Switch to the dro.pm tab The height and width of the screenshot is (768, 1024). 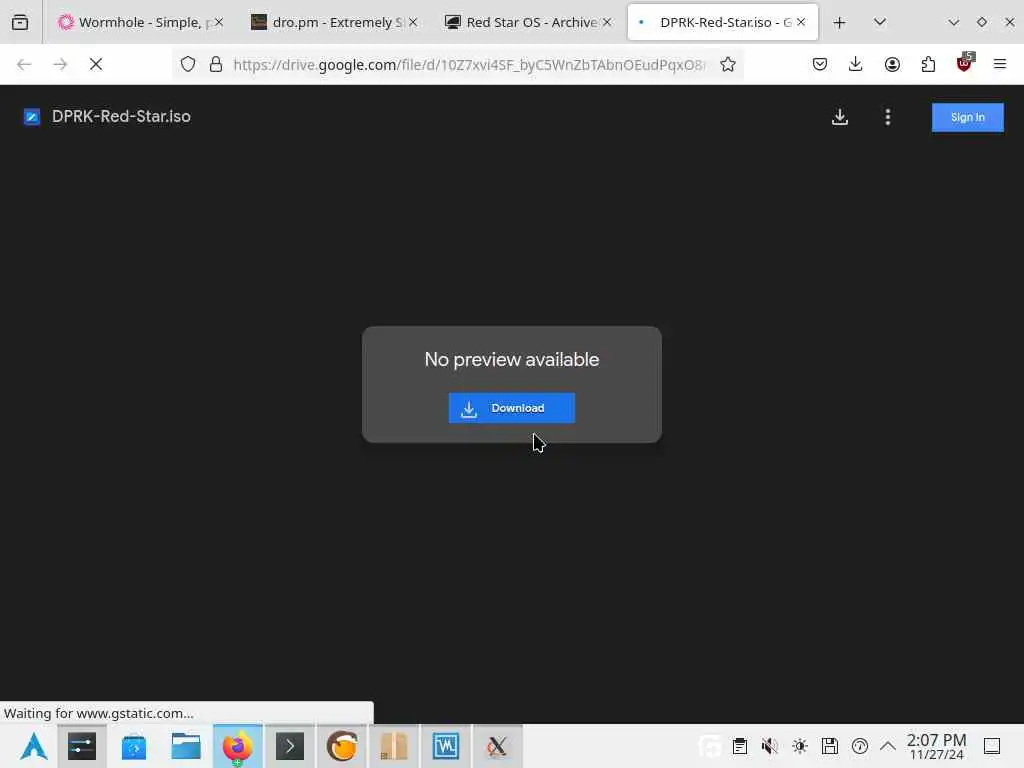tap(334, 22)
